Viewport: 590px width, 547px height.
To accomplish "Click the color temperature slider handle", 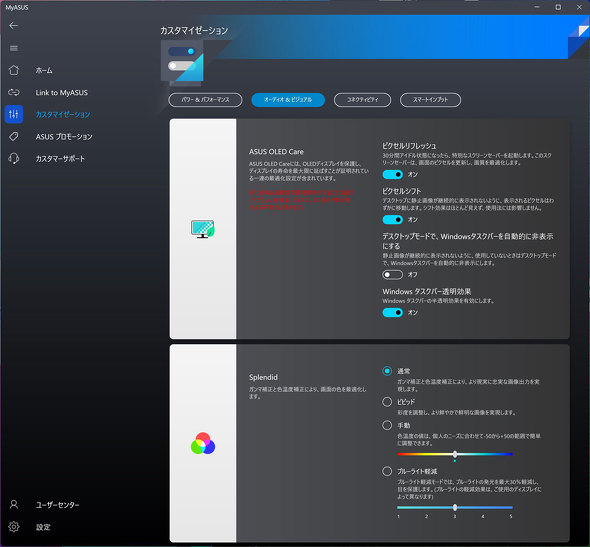I will pos(455,454).
